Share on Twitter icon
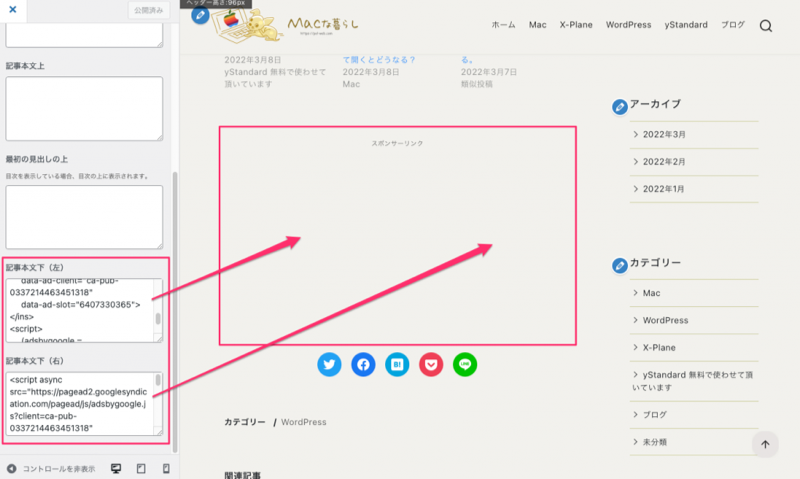Viewport: 800px width, 479px height. (329, 364)
